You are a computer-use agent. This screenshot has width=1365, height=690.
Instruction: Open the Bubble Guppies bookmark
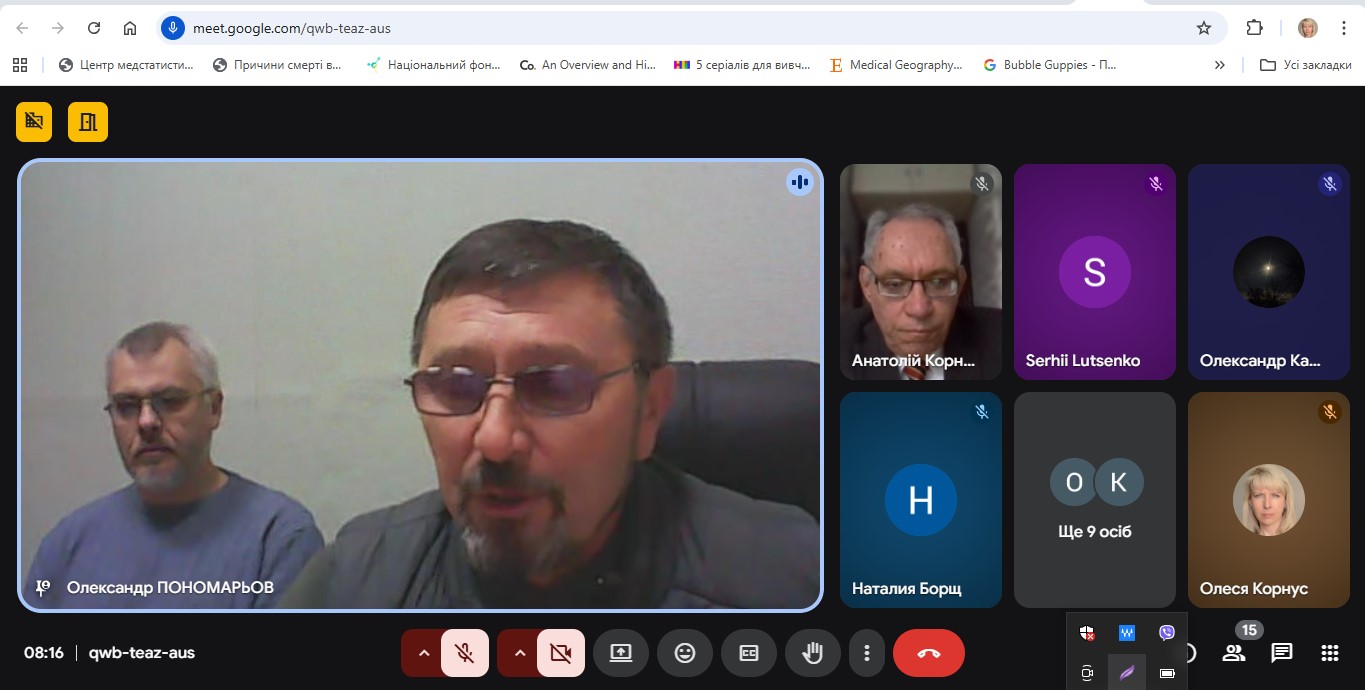1050,65
